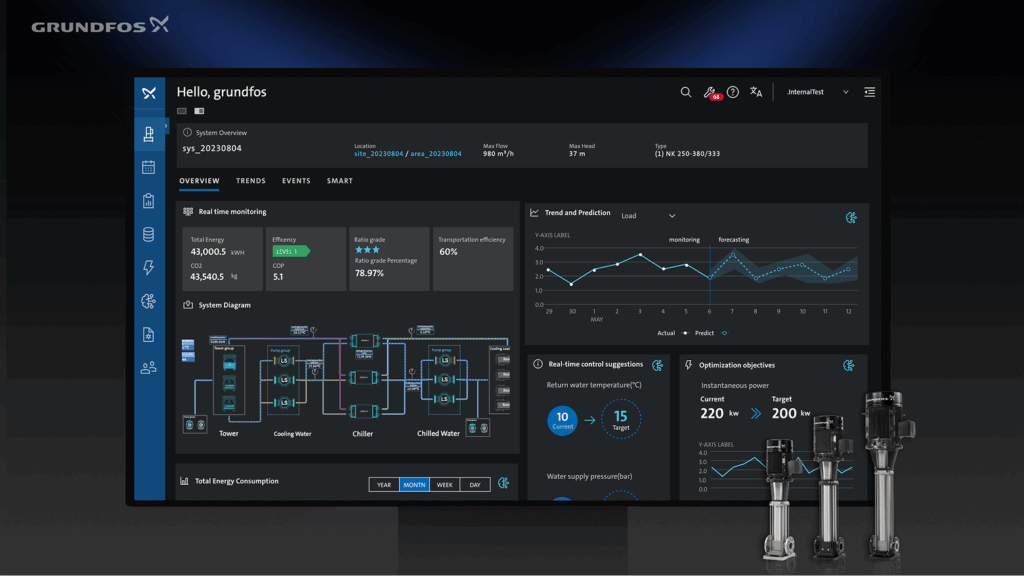Image resolution: width=1024 pixels, height=576 pixels.
Task: Toggle the Predict series in the chart legend
Action: [705, 333]
